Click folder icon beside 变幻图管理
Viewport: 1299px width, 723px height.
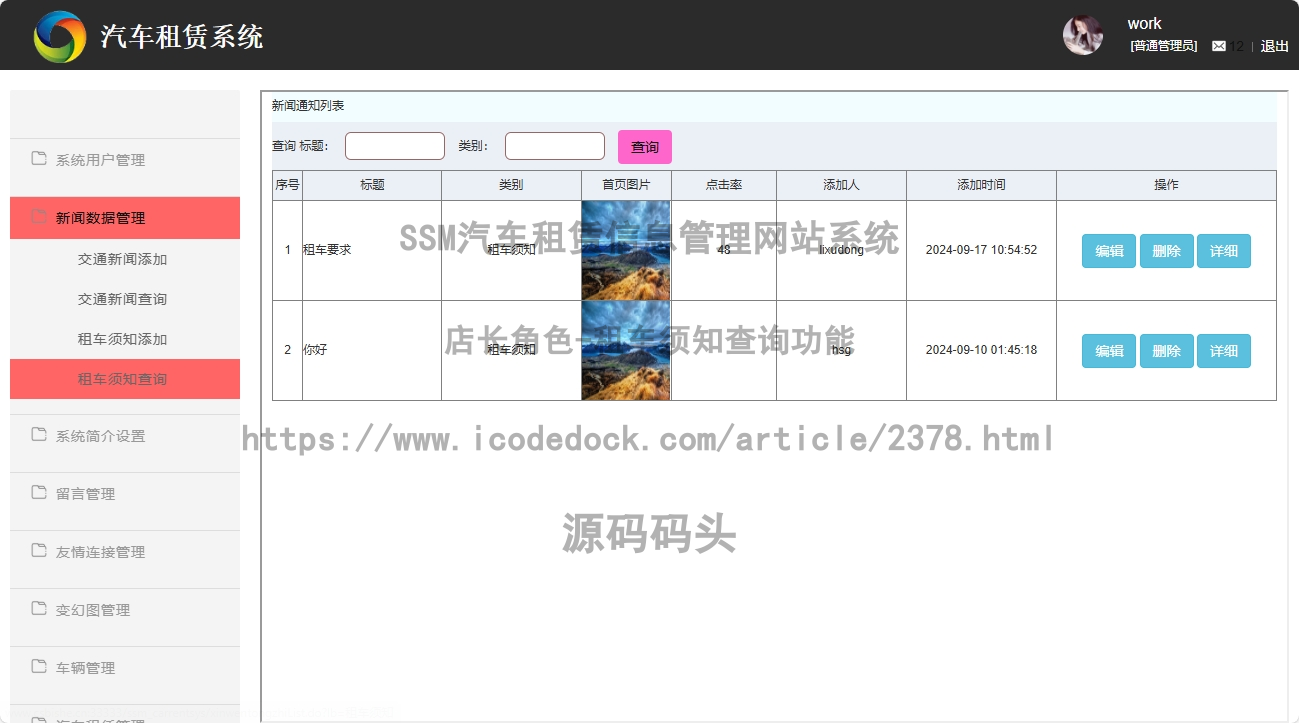[39, 608]
